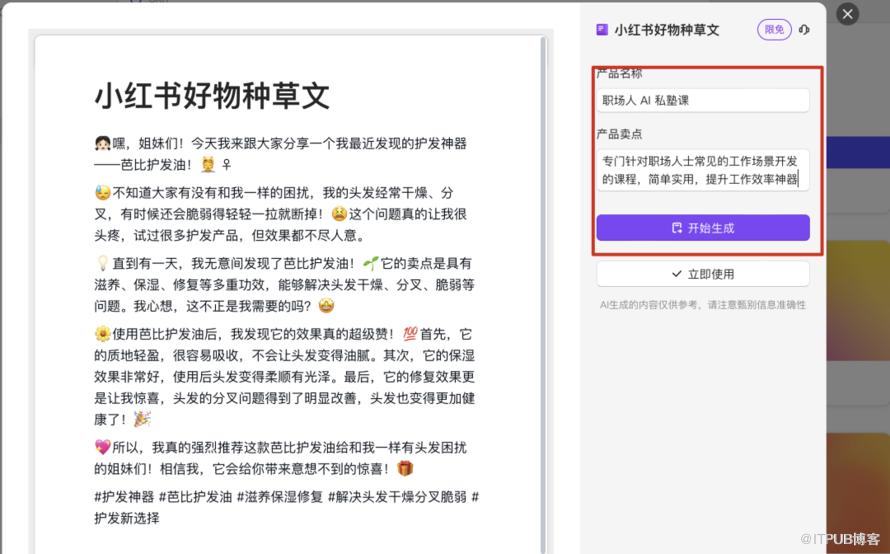The image size is (890, 554).
Task: Click the document preview scrollbar
Action: [543, 294]
